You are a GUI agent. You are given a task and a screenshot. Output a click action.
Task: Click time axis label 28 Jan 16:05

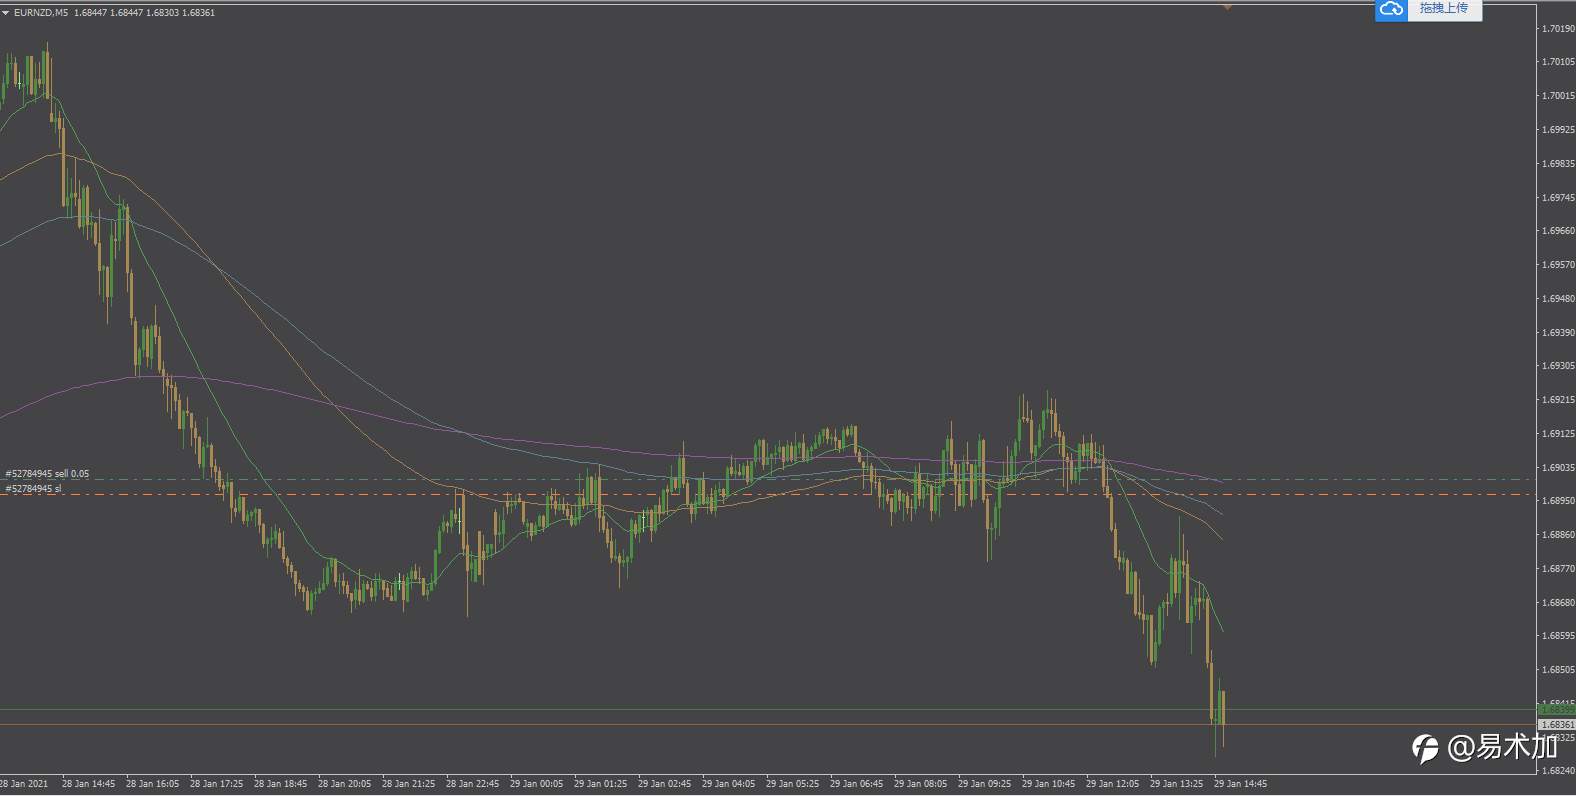pos(152,784)
